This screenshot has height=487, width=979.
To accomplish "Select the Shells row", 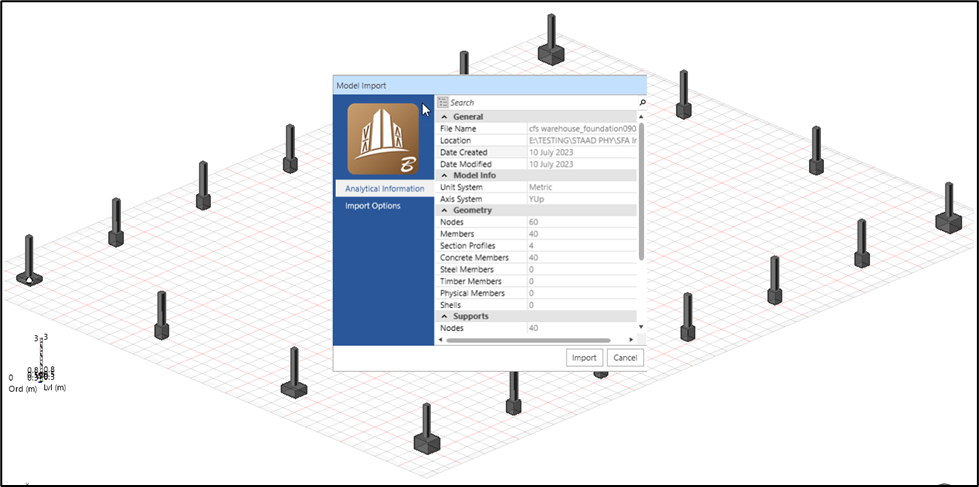I will (x=536, y=305).
